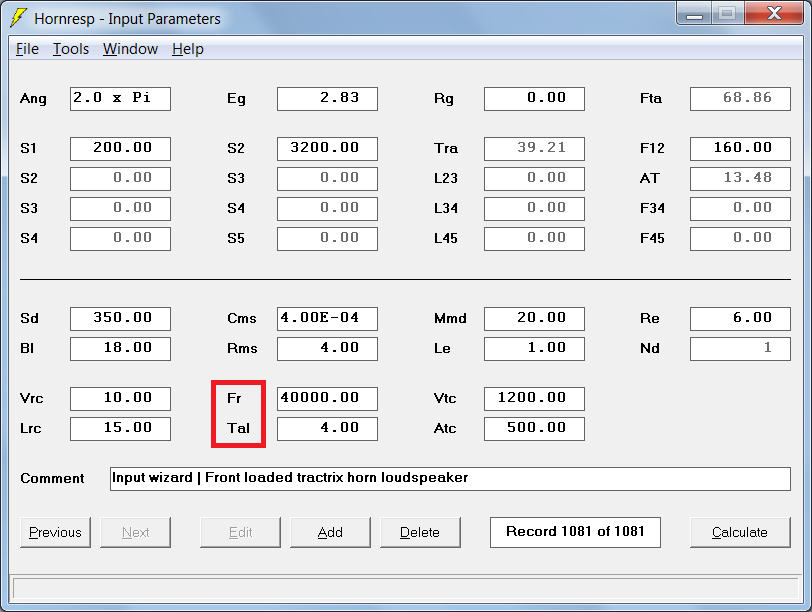Open the Window menu
The width and height of the screenshot is (812, 612).
click(x=130, y=49)
